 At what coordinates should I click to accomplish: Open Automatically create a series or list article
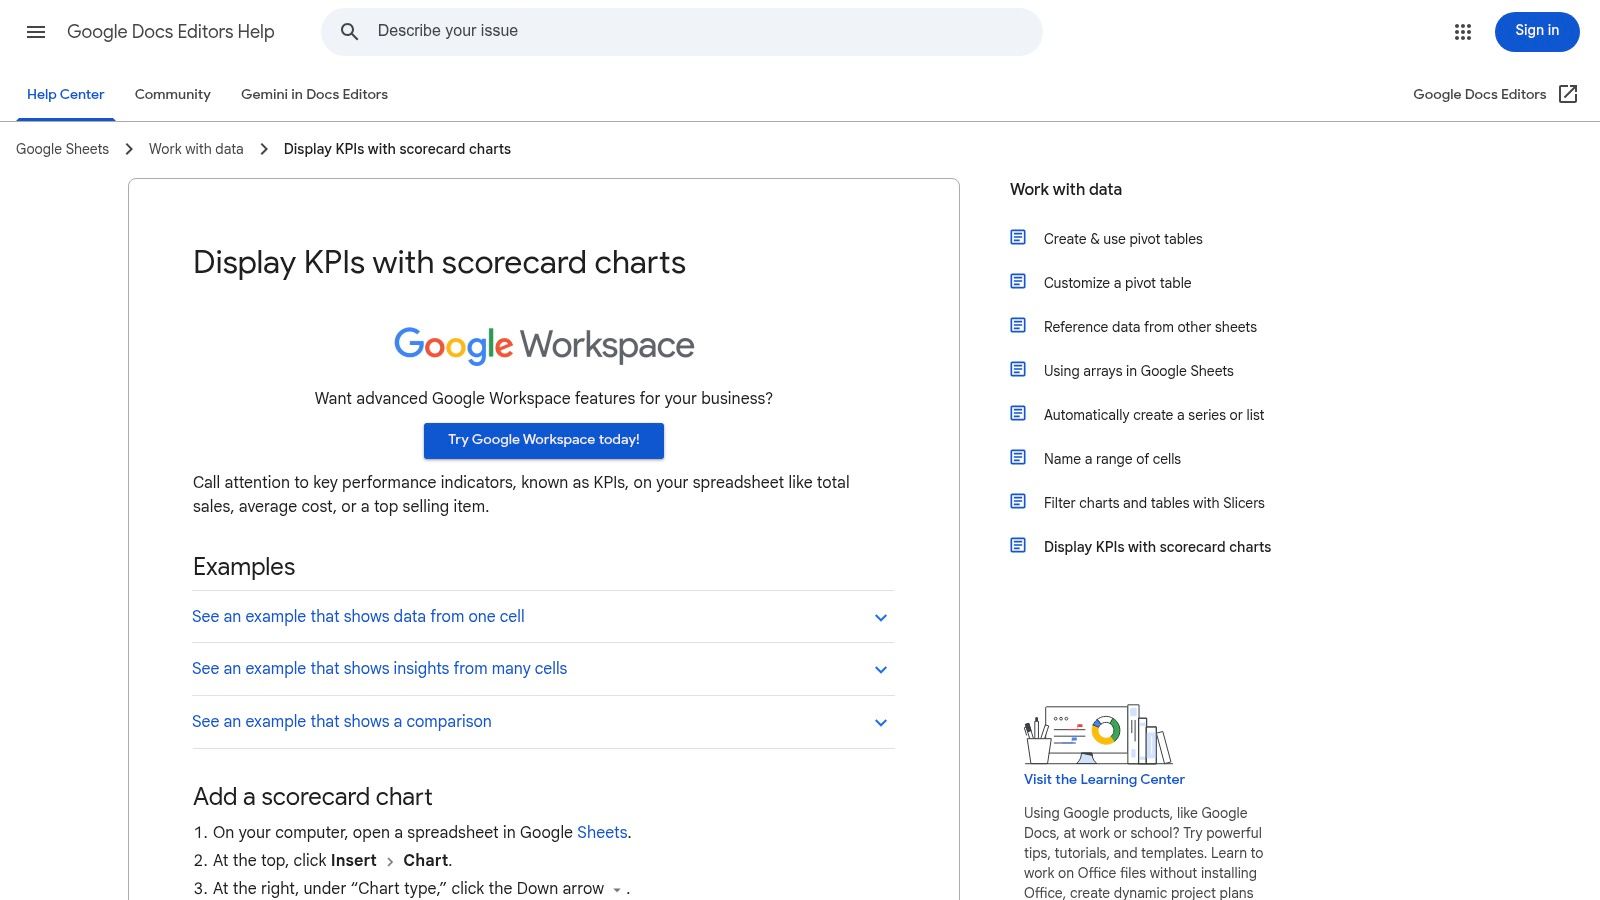(1154, 415)
